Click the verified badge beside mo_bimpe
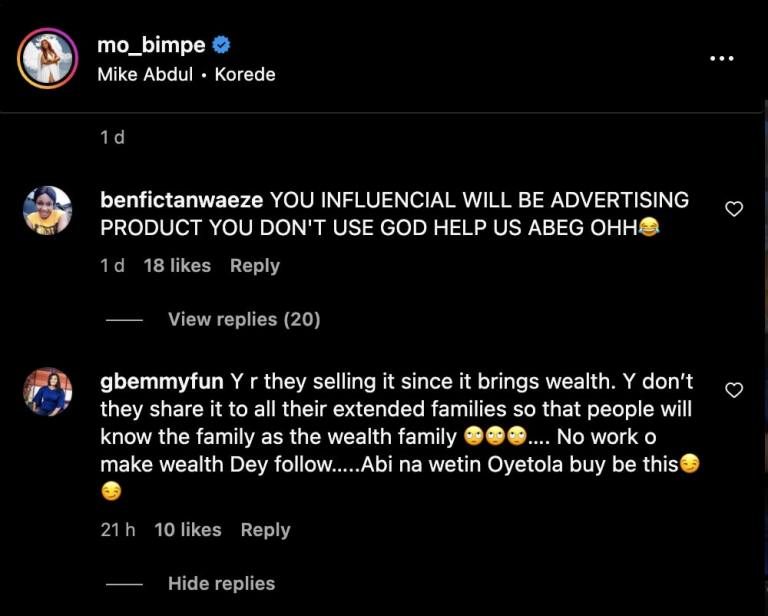The height and width of the screenshot is (616, 768). [223, 45]
